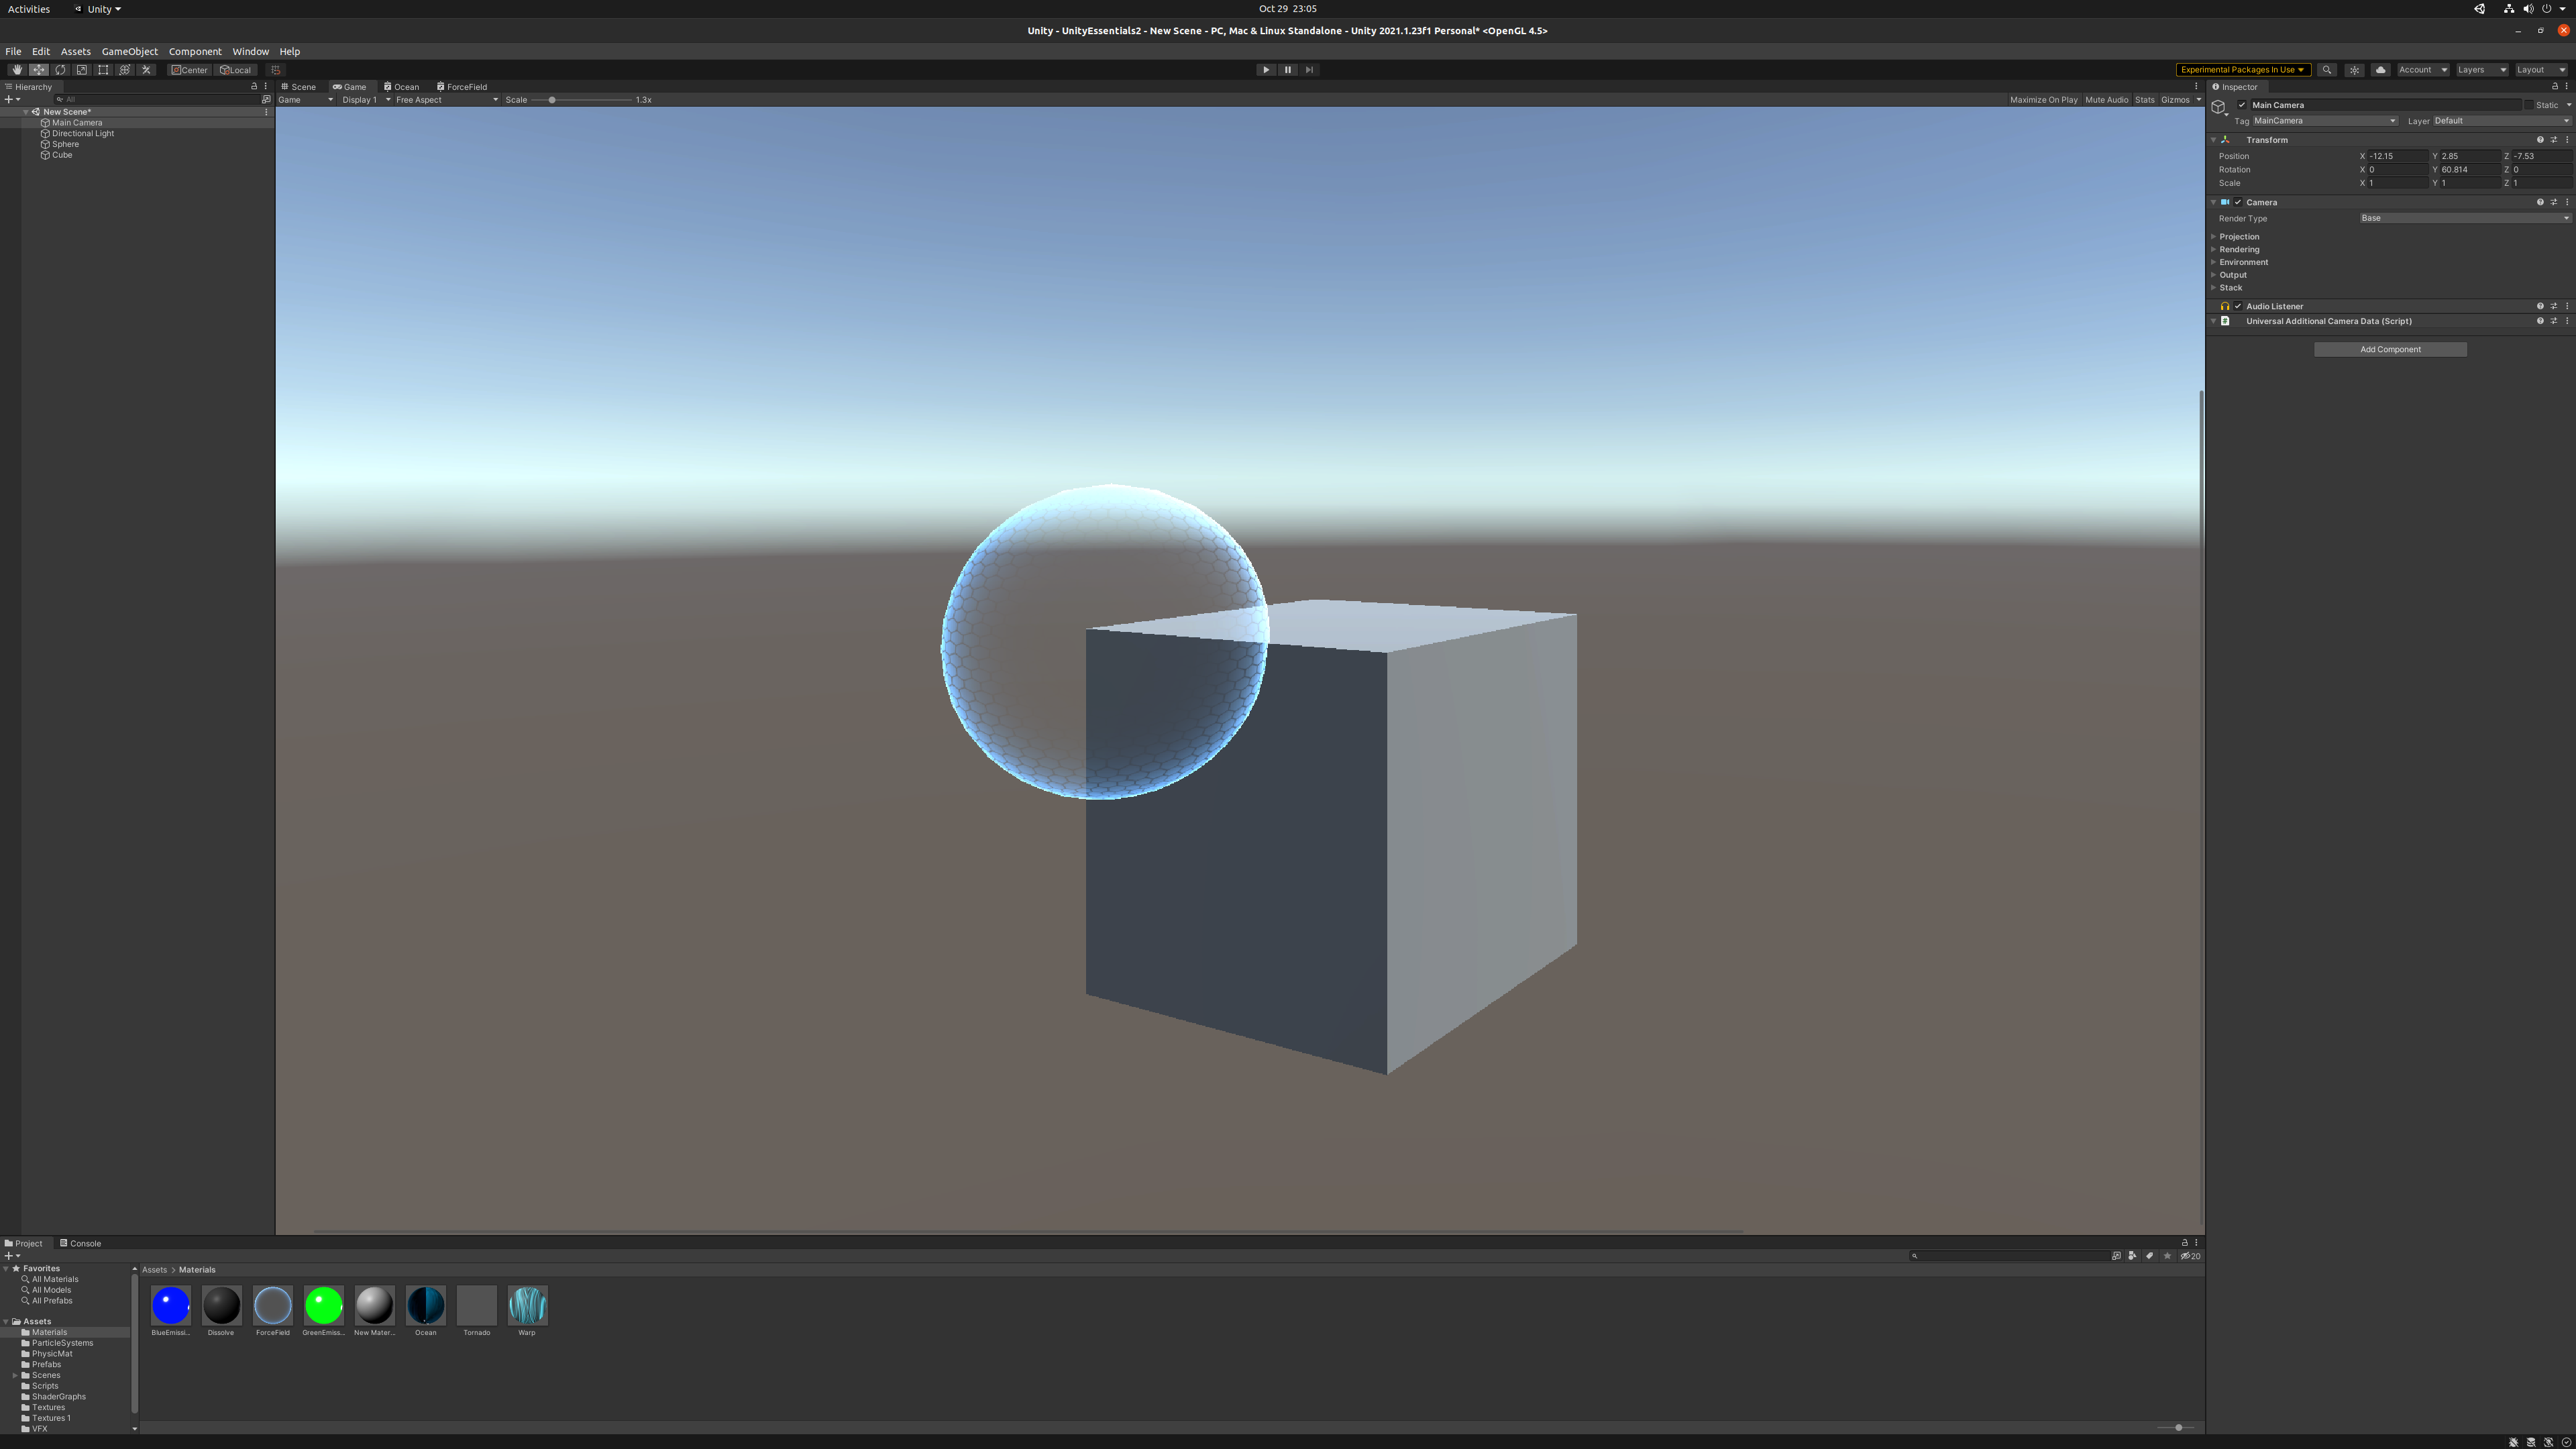Switch to the Scene tab
The height and width of the screenshot is (1449, 2576).
pyautogui.click(x=299, y=87)
